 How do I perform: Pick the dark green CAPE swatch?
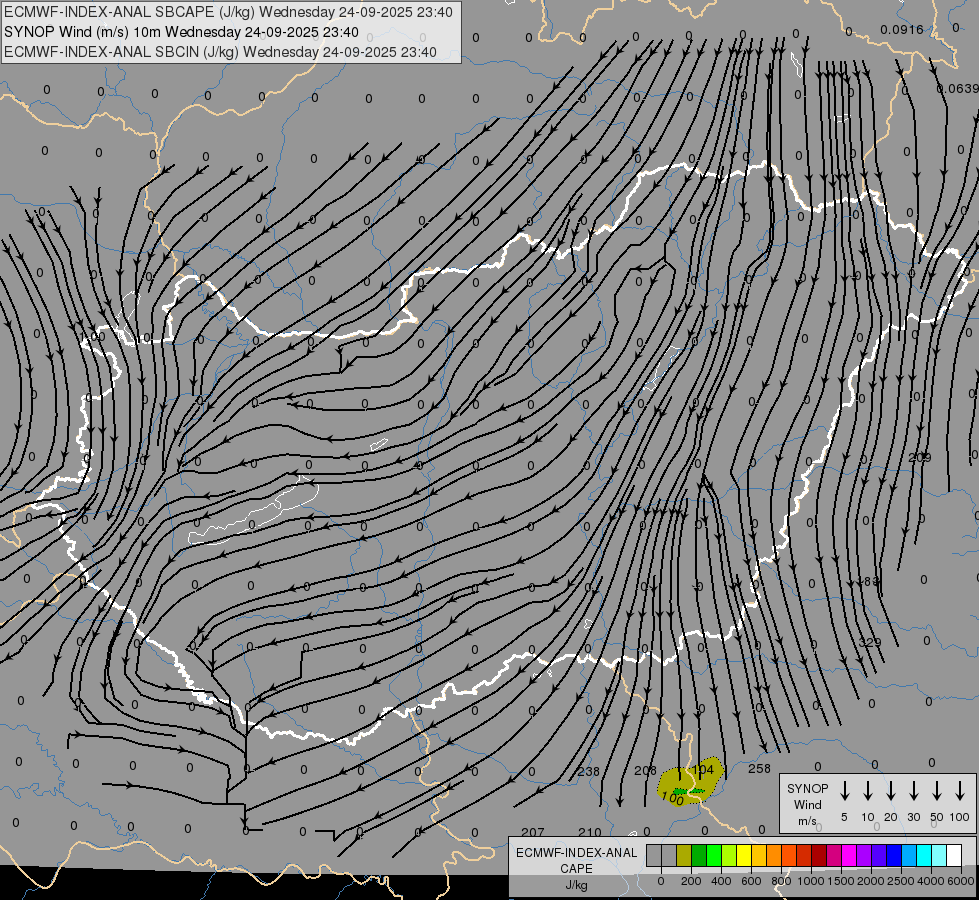point(699,855)
